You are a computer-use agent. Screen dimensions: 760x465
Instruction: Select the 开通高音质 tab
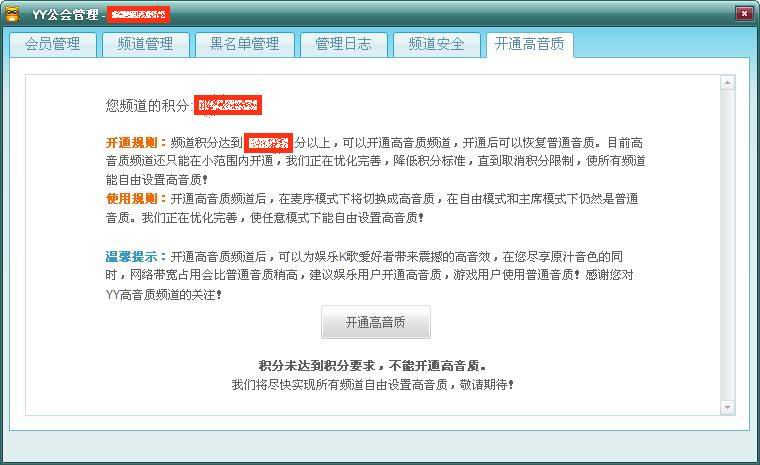(x=530, y=45)
